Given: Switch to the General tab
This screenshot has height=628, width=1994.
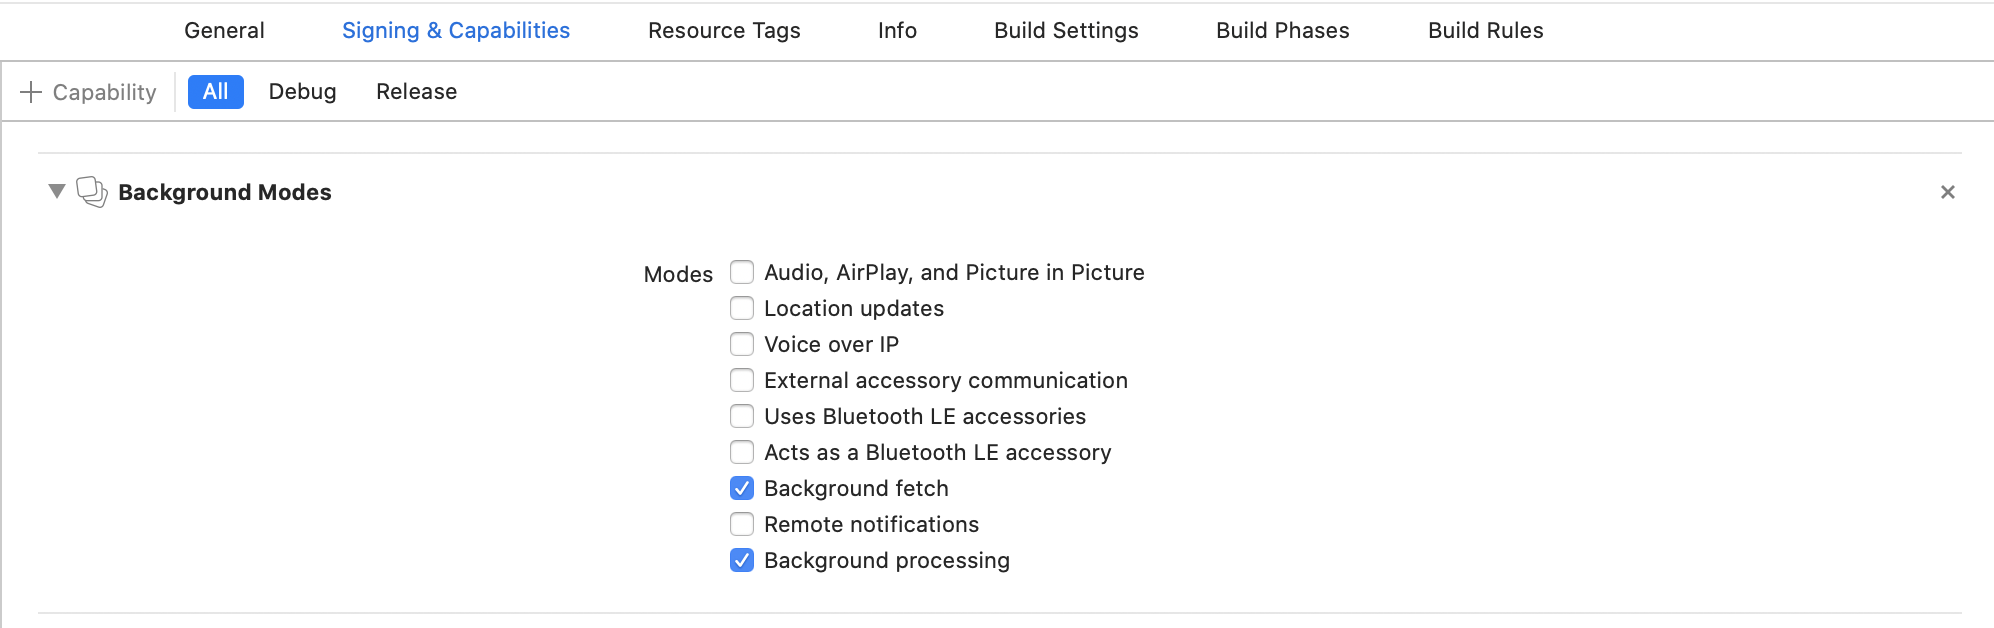Looking at the screenshot, I should tap(224, 30).
